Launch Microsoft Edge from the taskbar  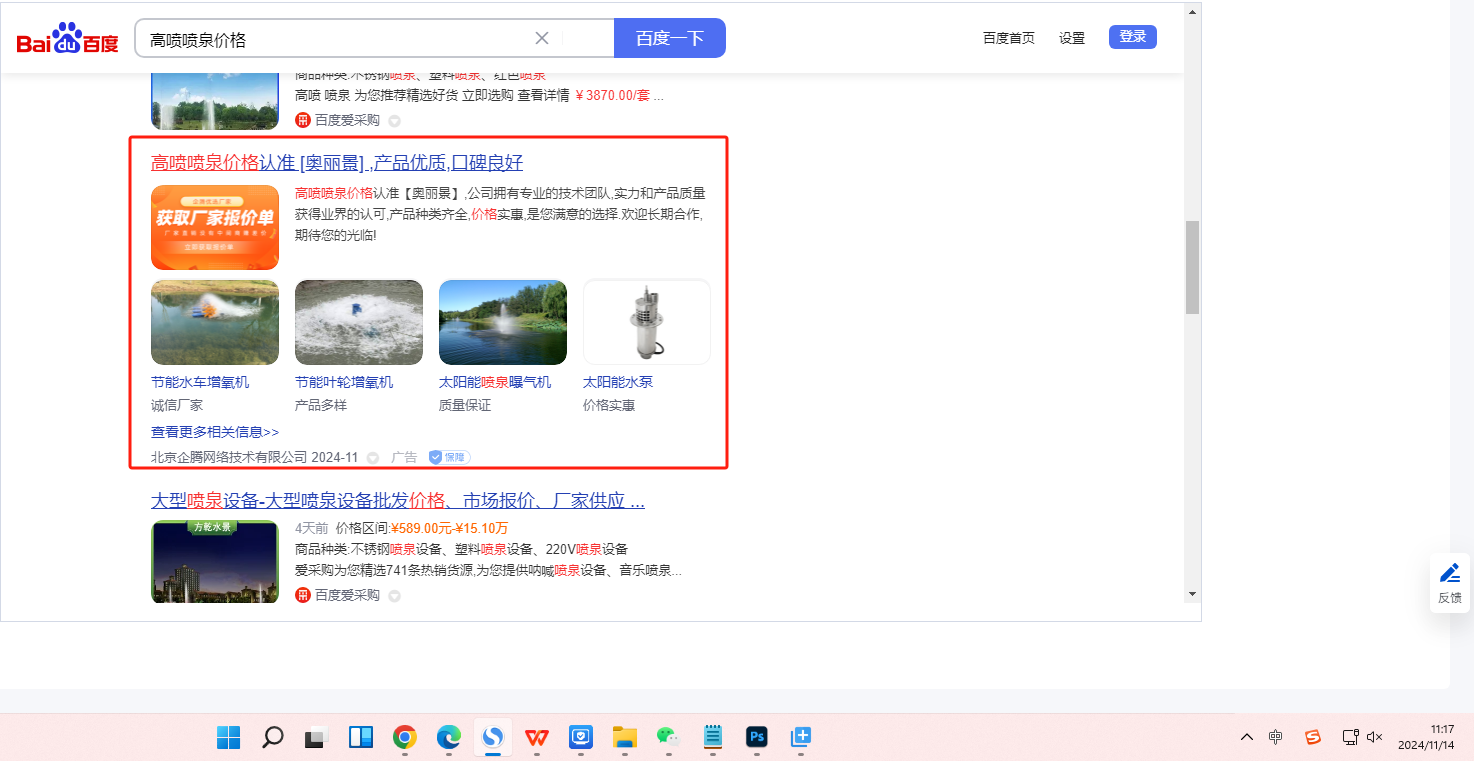click(448, 738)
